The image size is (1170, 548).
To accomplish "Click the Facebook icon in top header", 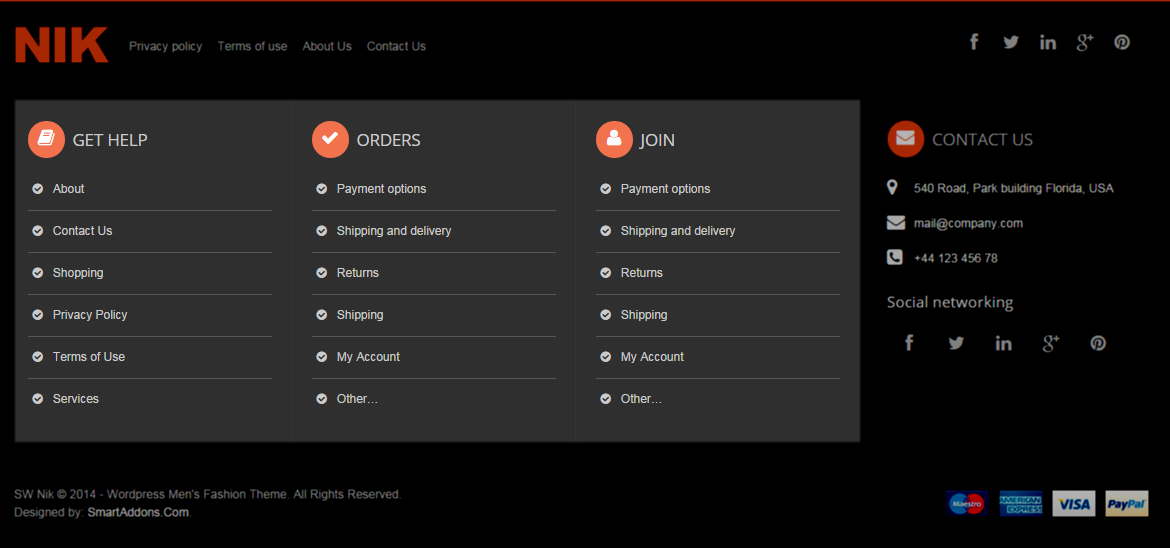I will click(x=974, y=42).
